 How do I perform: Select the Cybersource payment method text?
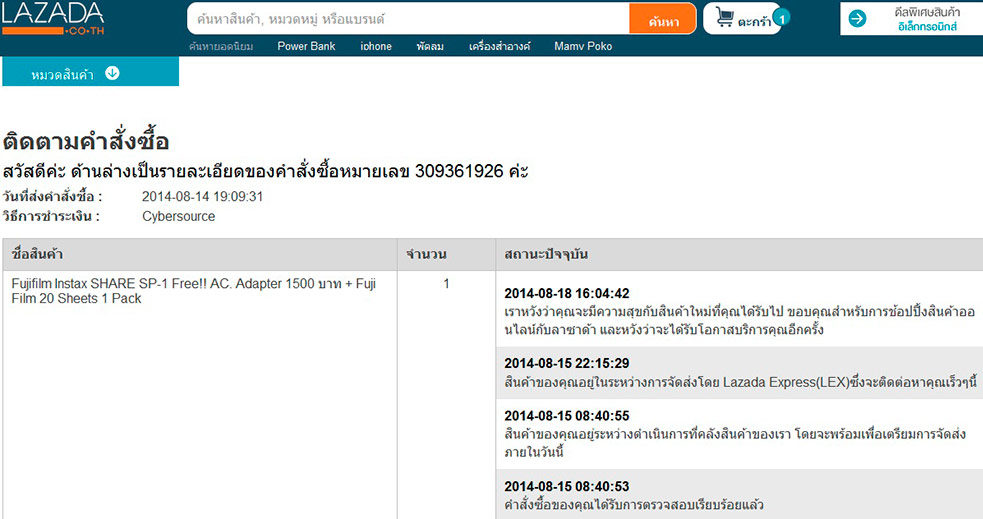pyautogui.click(x=179, y=216)
